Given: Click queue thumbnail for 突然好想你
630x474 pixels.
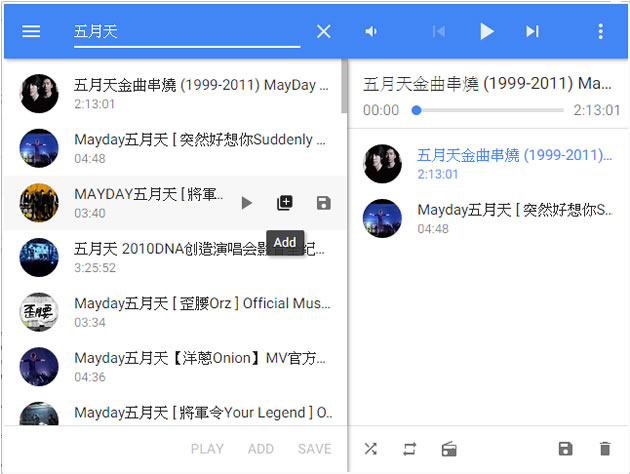Looking at the screenshot, I should [382, 219].
